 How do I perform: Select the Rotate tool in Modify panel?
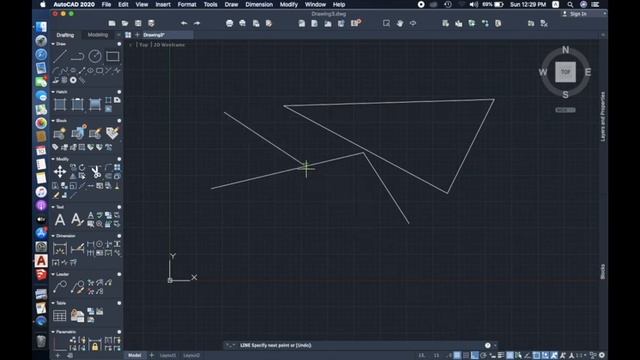[82, 167]
